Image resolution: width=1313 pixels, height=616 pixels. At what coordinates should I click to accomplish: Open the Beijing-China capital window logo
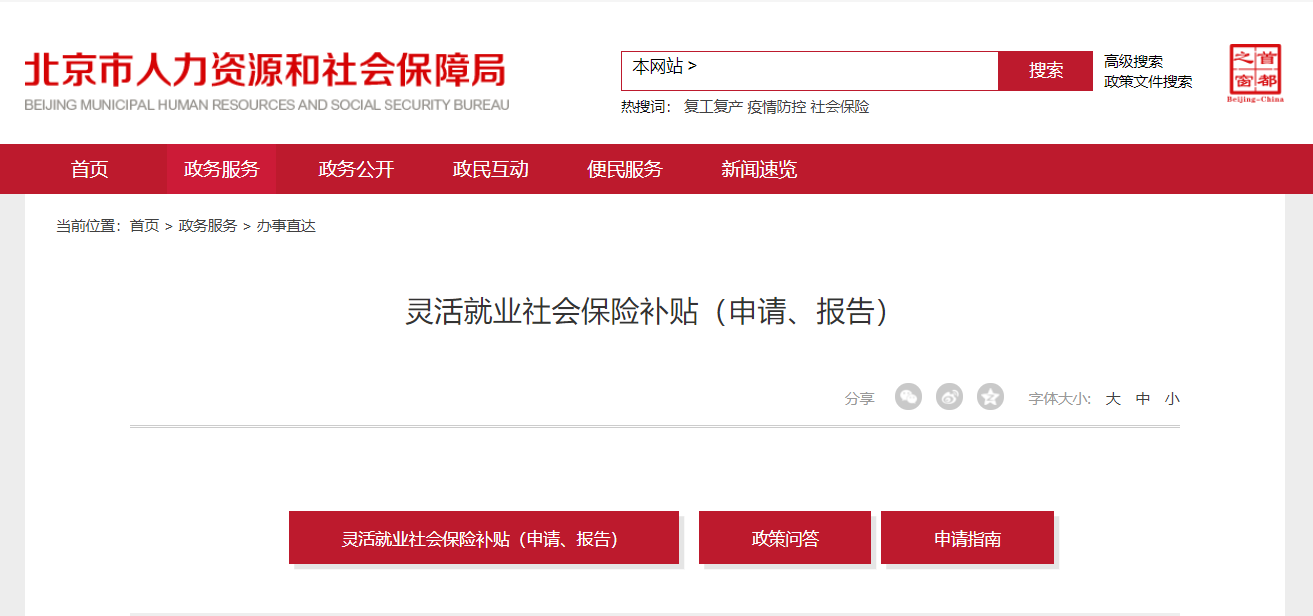coord(1256,73)
